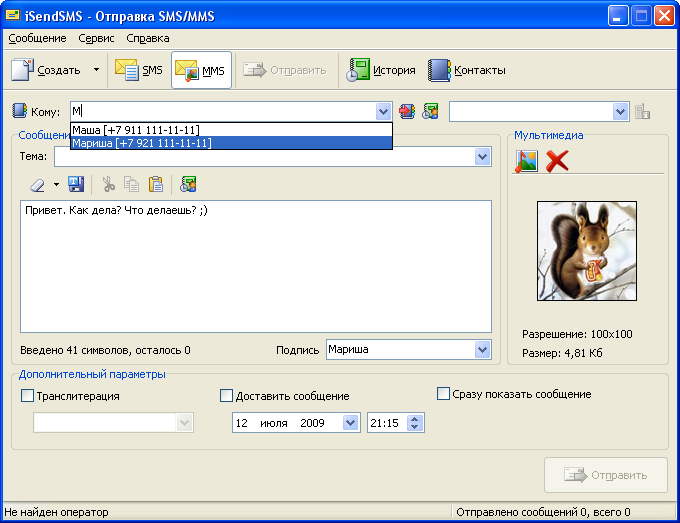
Task: Click the eraser clear text icon
Action: [x=37, y=185]
